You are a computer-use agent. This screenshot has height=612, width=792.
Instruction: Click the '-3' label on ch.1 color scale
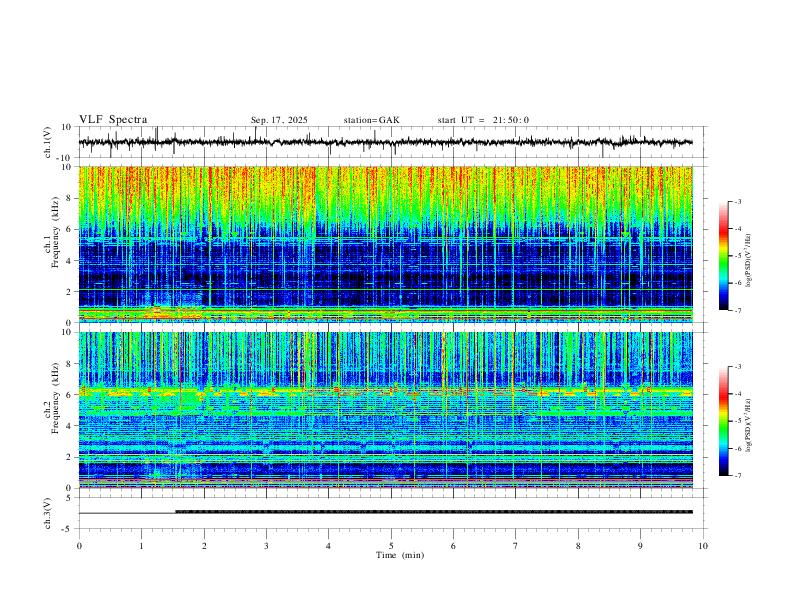pyautogui.click(x=737, y=201)
